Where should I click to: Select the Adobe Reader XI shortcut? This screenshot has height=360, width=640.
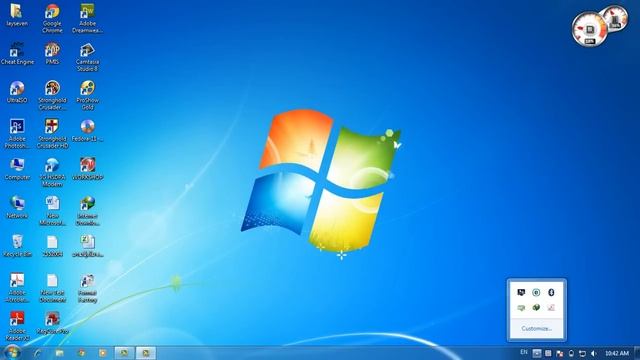click(x=17, y=326)
